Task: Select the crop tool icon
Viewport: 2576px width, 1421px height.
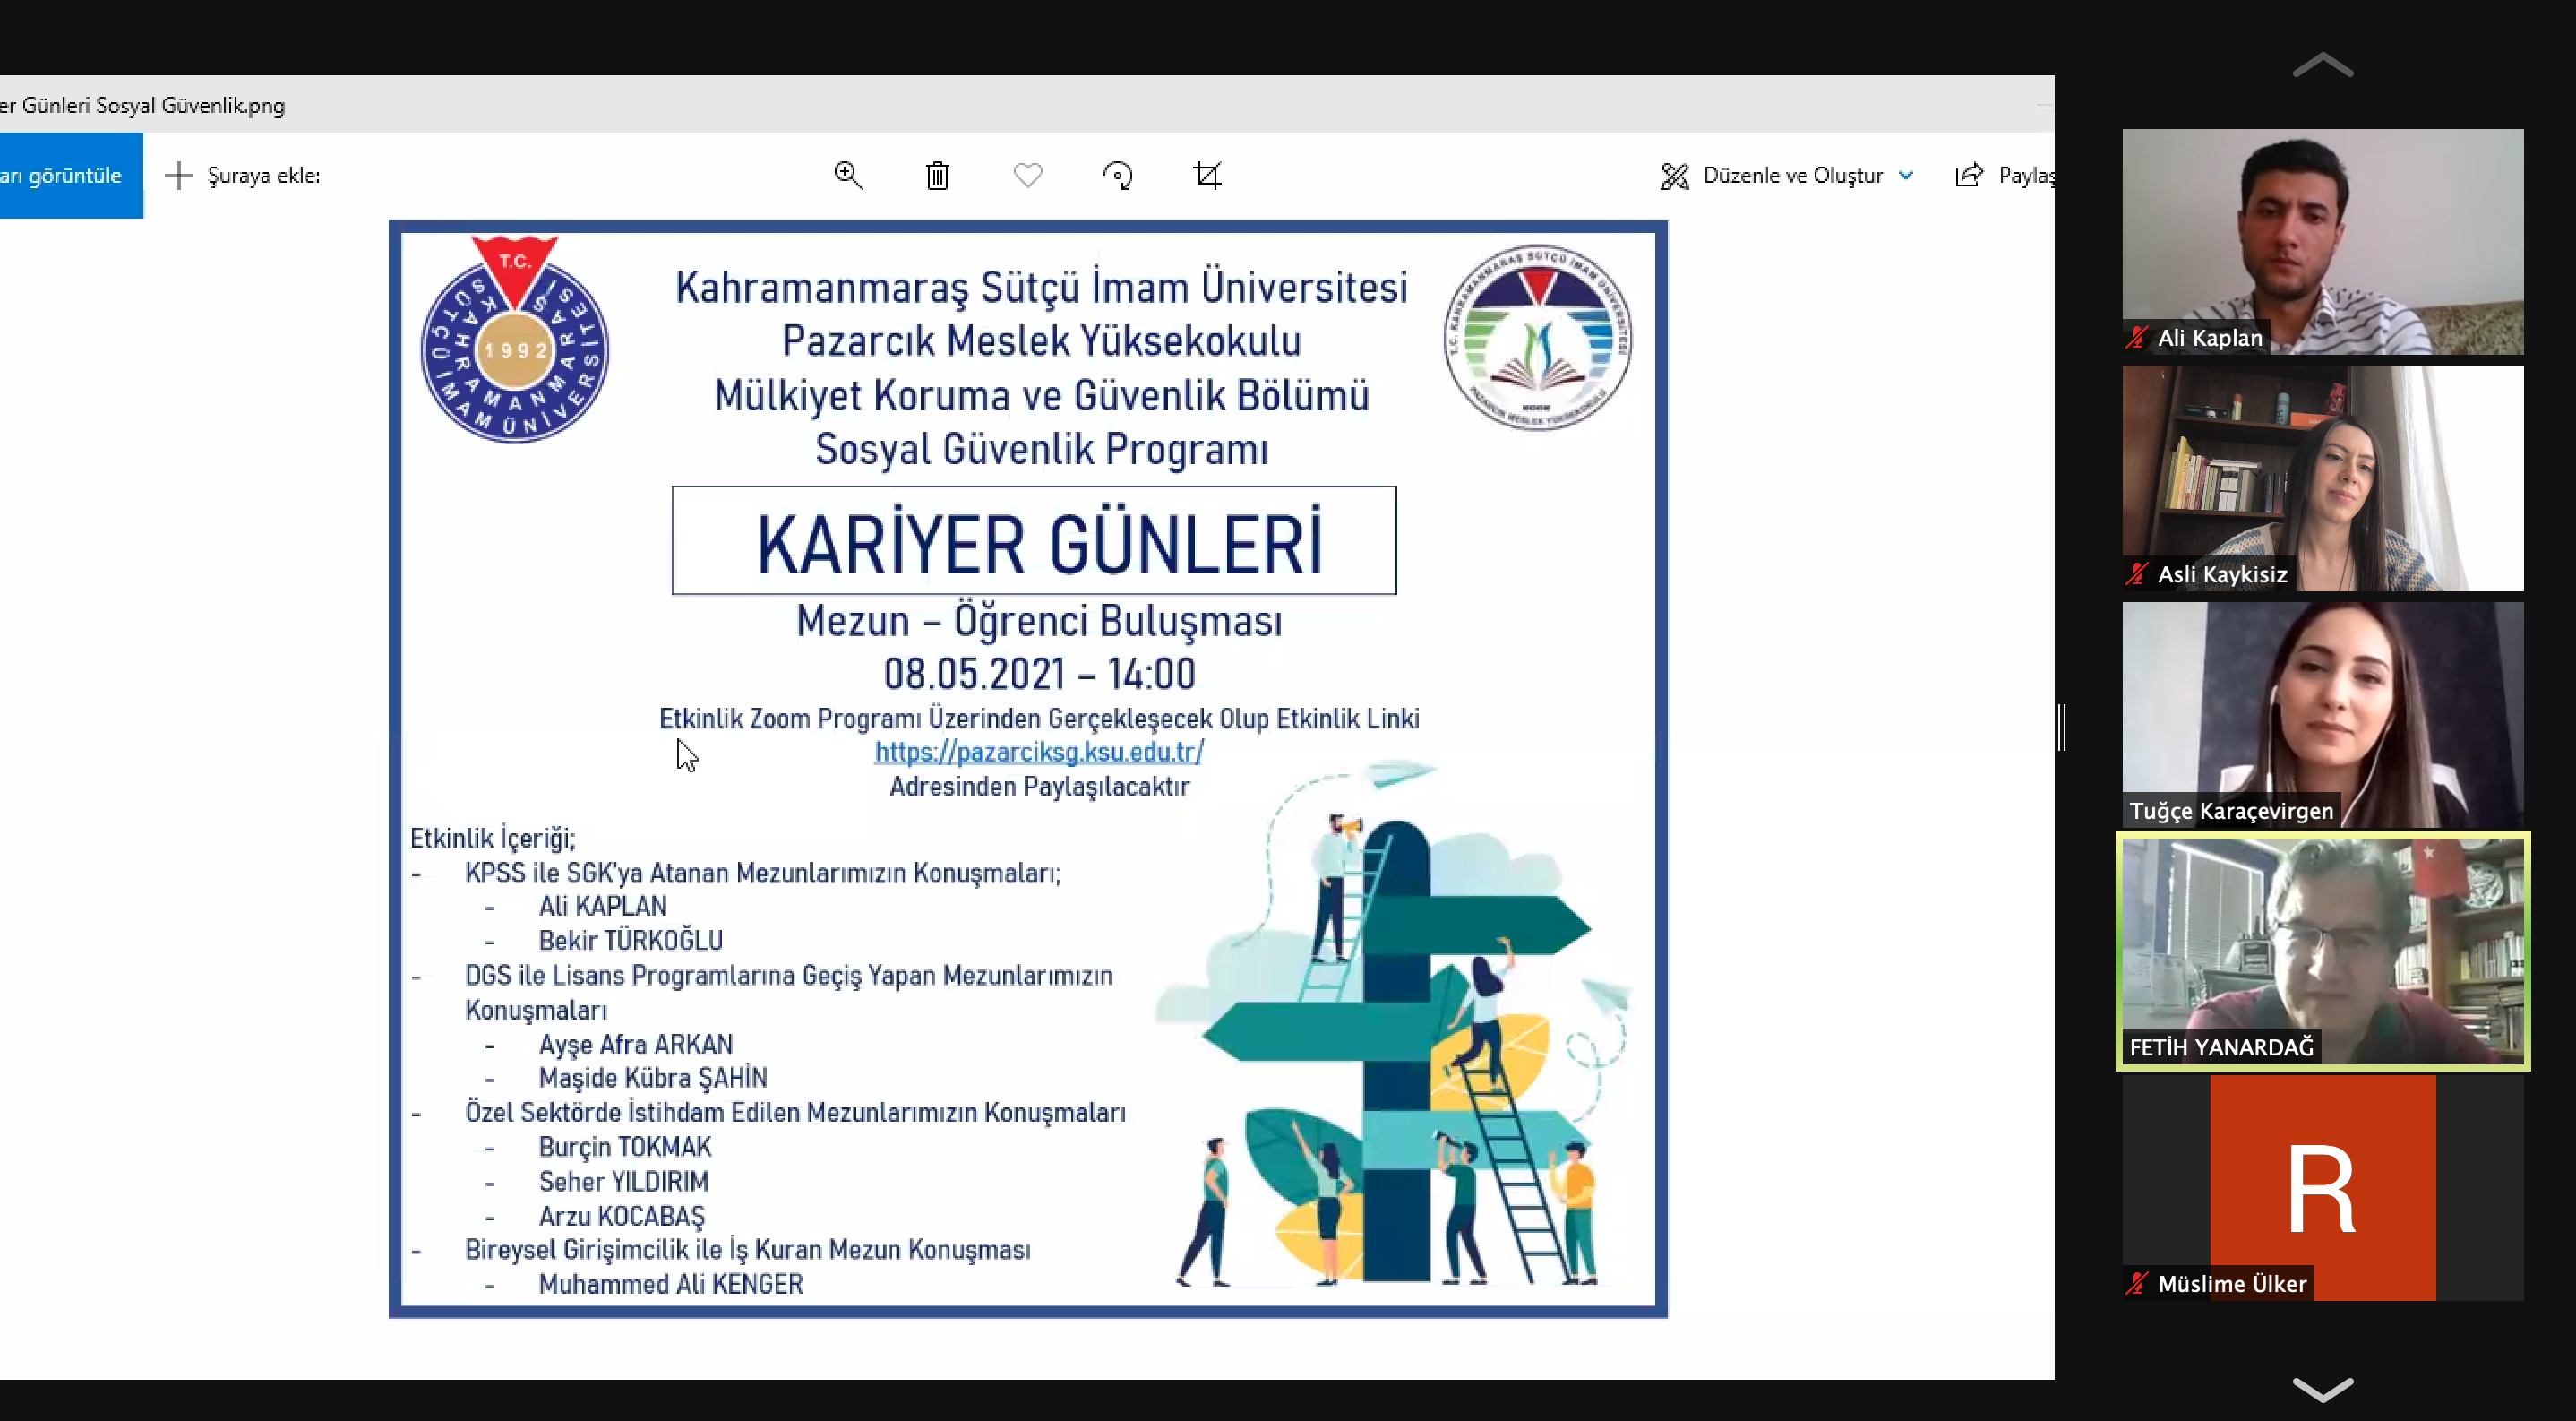Action: click(x=1207, y=175)
